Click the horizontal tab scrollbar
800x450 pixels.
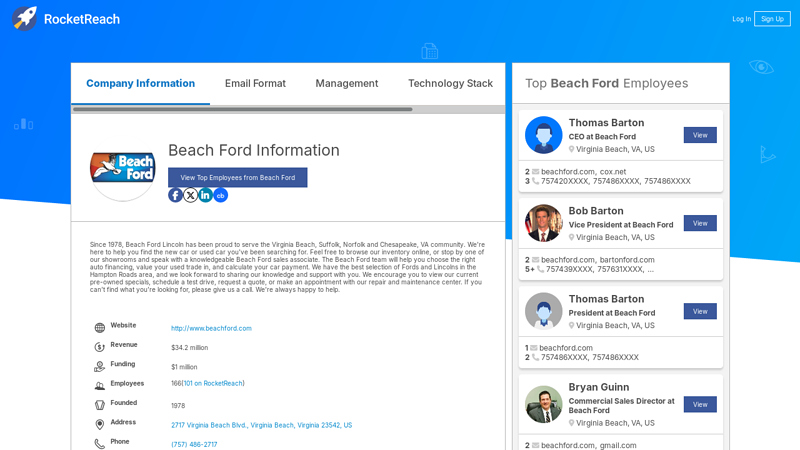[242, 109]
